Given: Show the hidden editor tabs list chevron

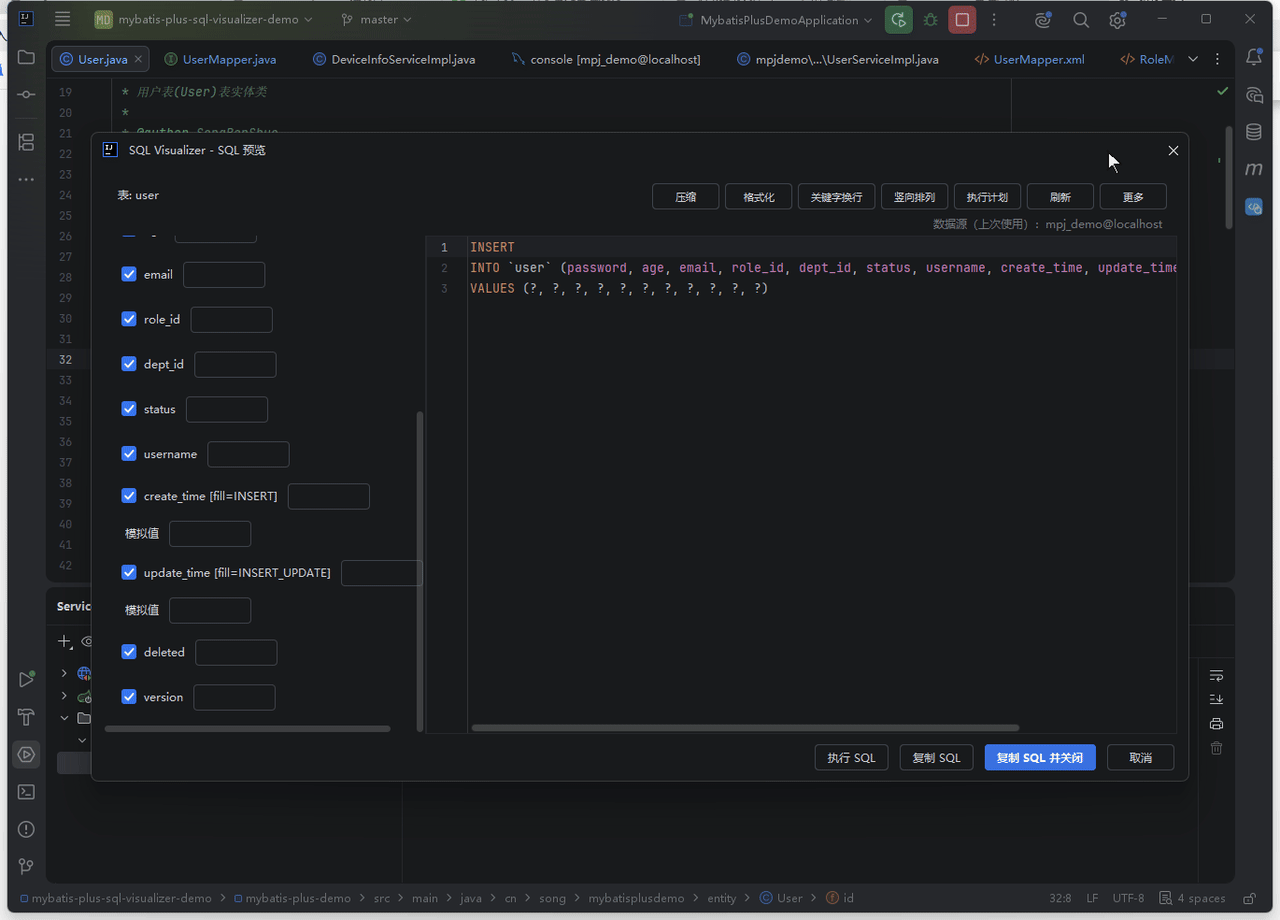Looking at the screenshot, I should [x=1193, y=59].
